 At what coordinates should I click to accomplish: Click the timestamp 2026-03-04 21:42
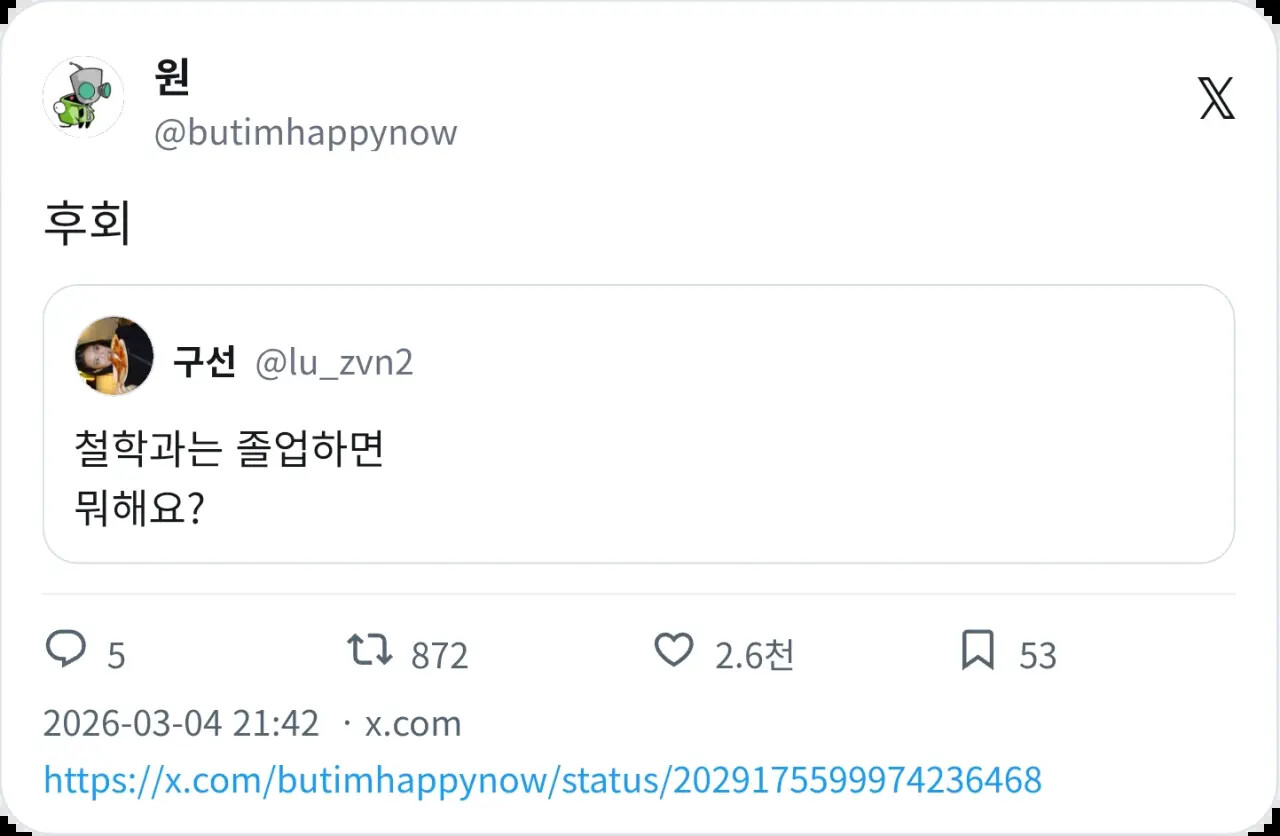pyautogui.click(x=181, y=723)
